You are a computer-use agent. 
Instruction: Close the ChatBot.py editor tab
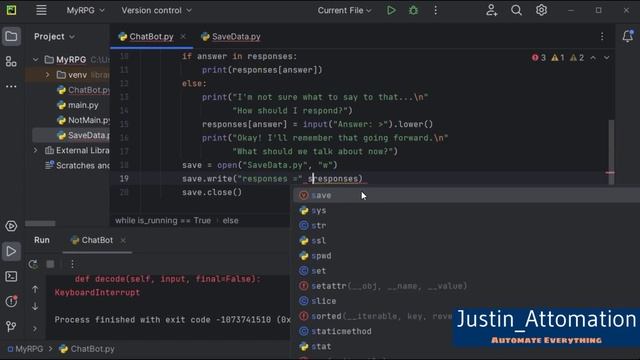(183, 37)
